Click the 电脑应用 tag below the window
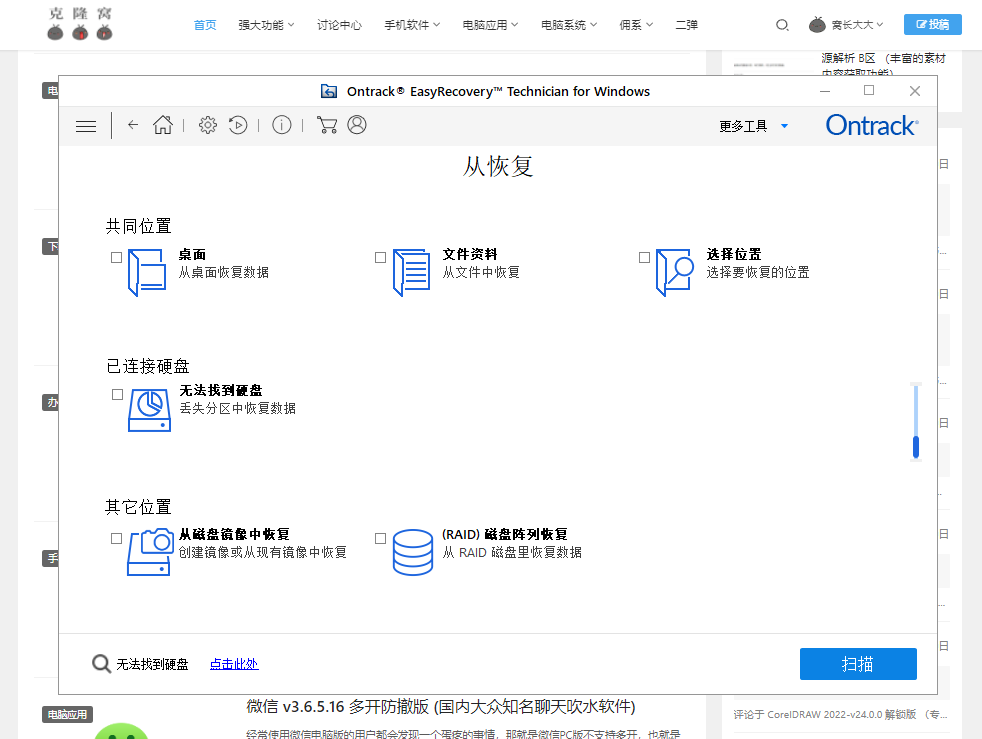Screen dimensions: 982x739 pyautogui.click(x=68, y=715)
